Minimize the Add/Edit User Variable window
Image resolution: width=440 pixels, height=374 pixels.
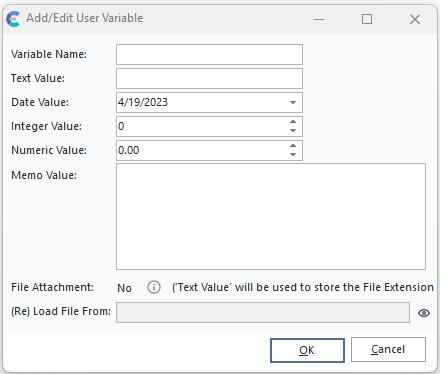coord(319,19)
